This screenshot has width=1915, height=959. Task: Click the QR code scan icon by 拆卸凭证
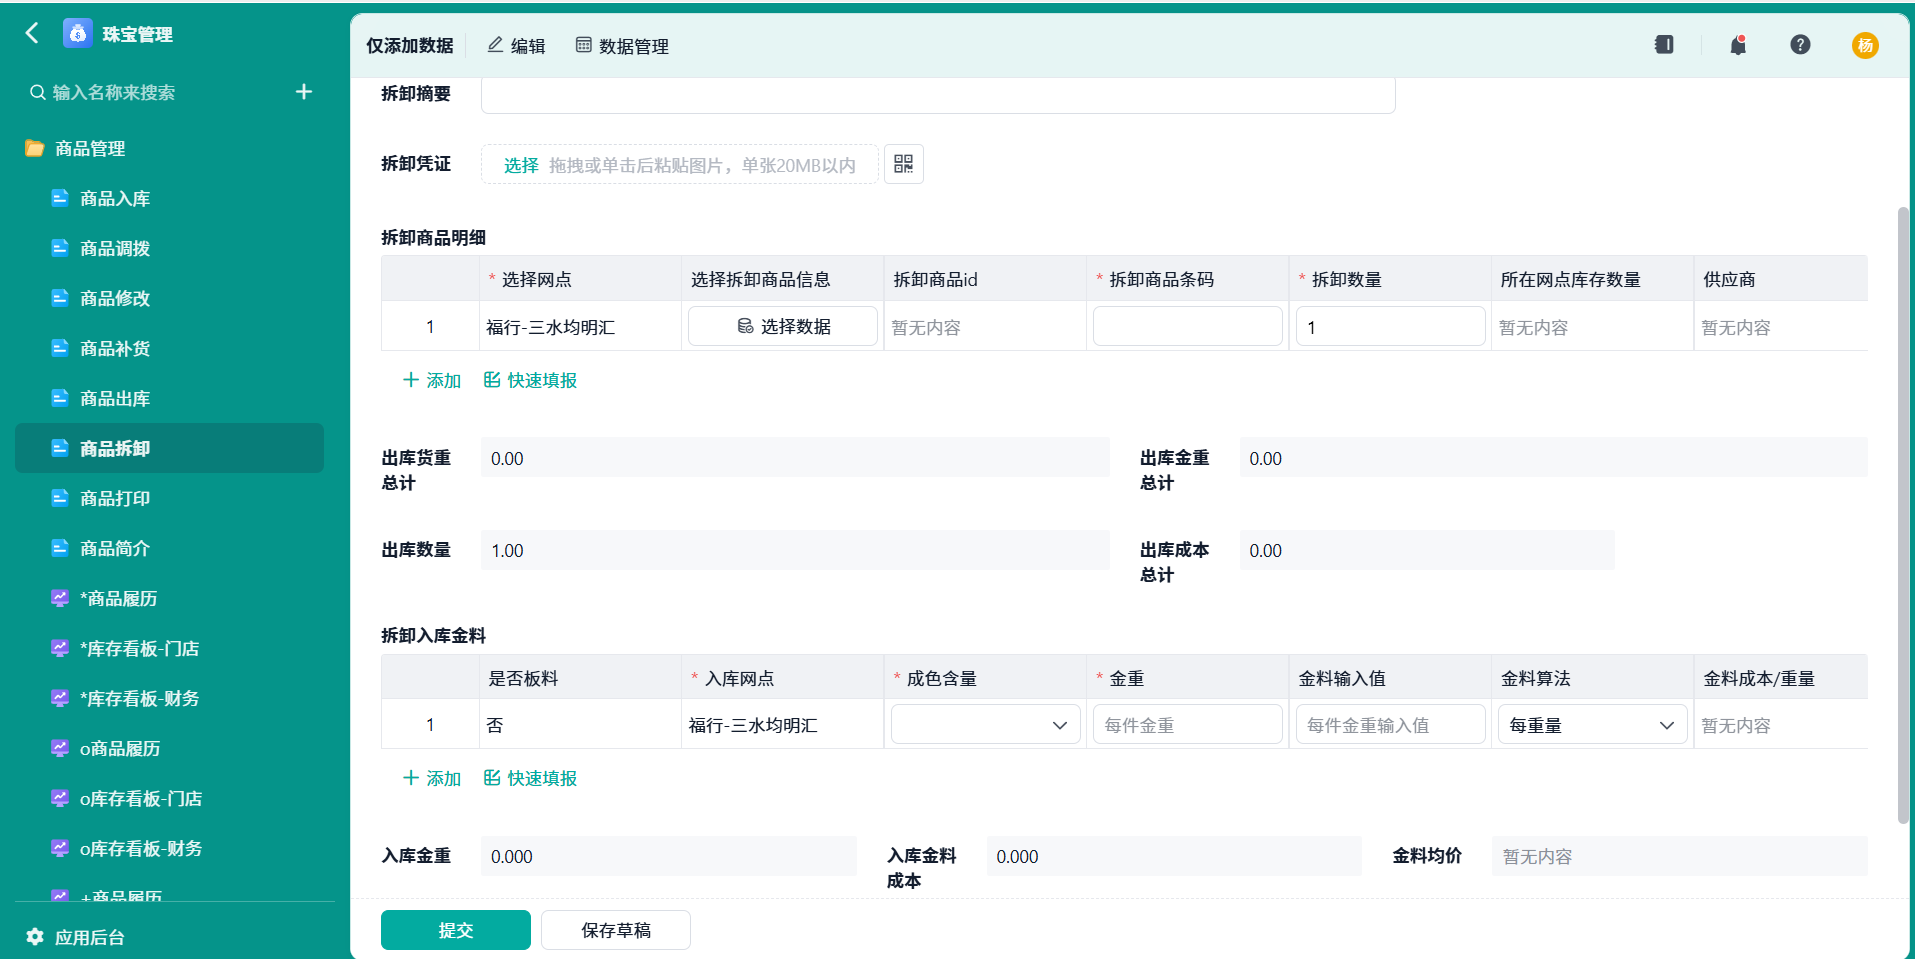tap(904, 164)
